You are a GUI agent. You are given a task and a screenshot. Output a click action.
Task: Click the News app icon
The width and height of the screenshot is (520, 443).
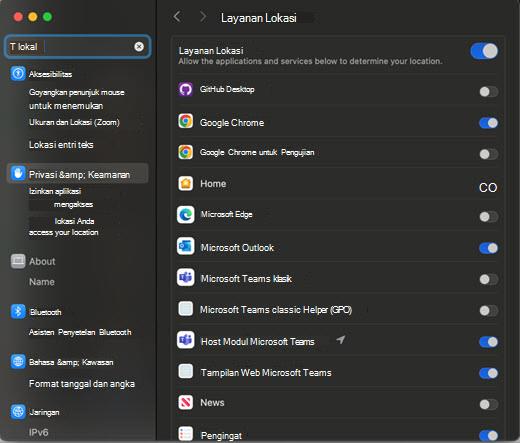coord(186,402)
